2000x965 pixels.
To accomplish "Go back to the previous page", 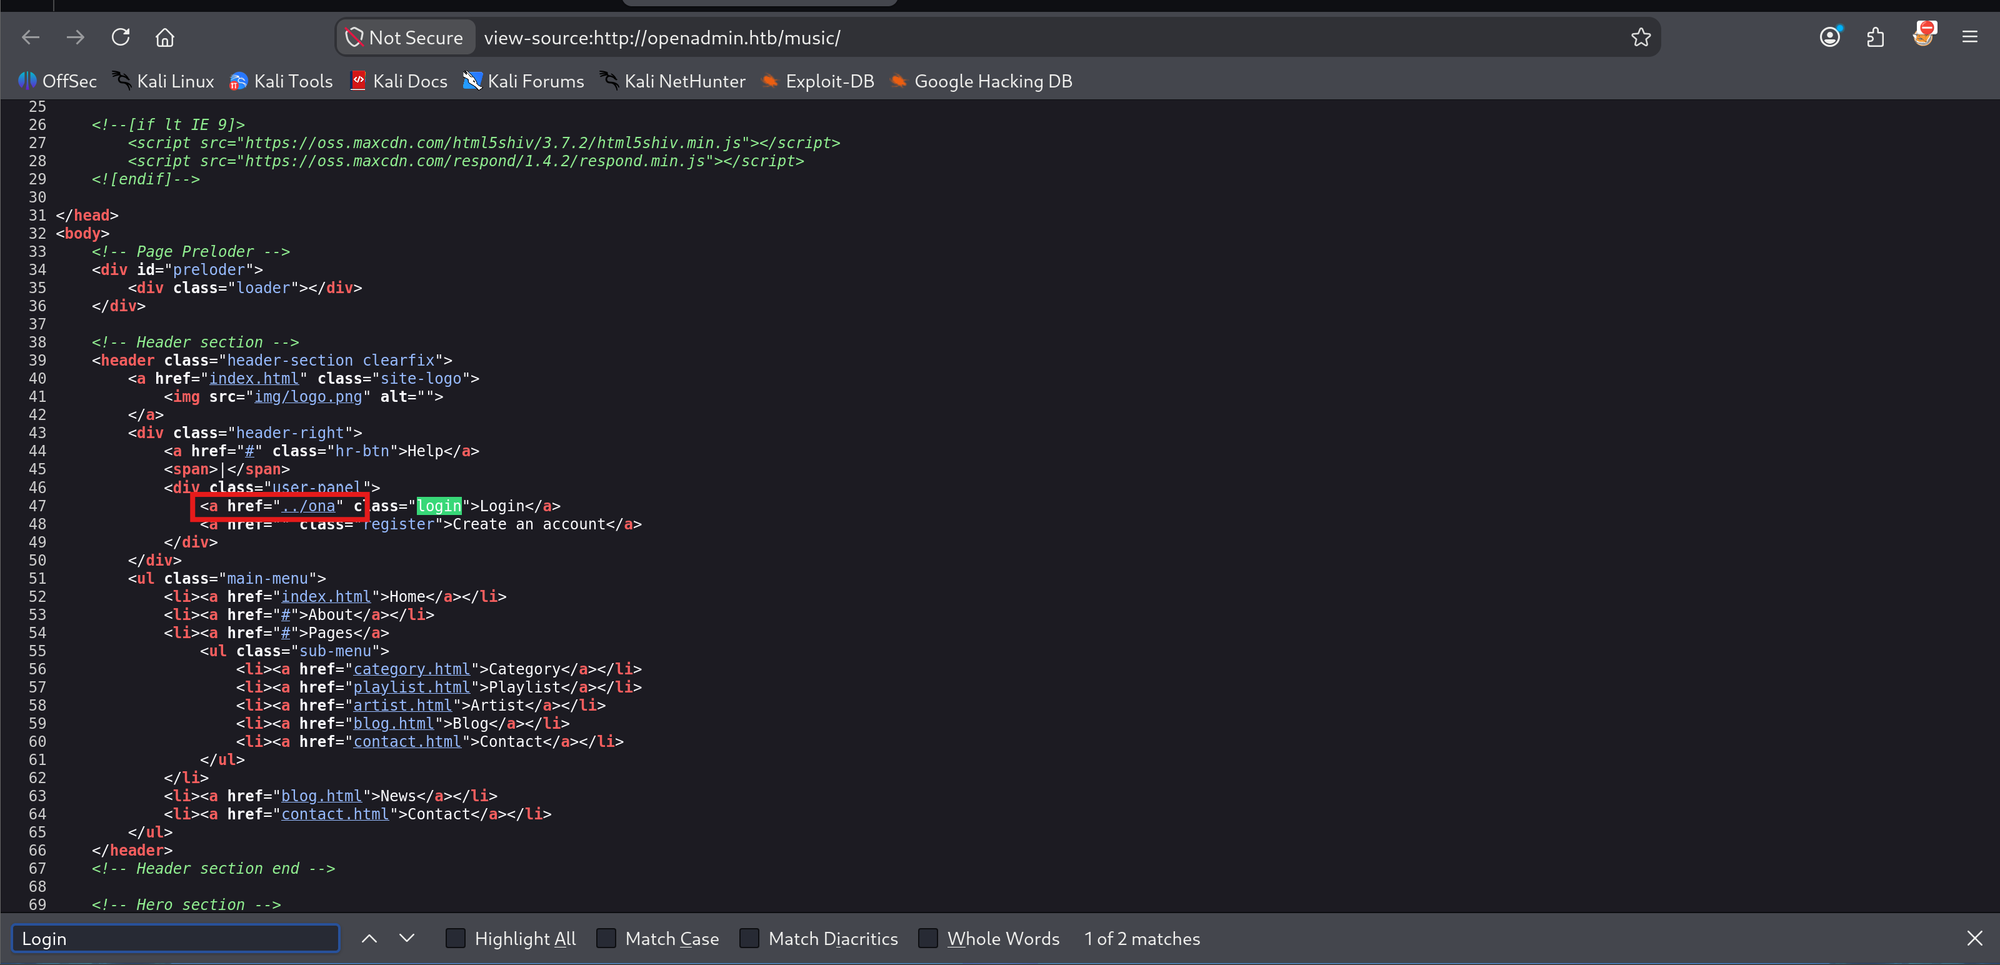I will tap(31, 37).
